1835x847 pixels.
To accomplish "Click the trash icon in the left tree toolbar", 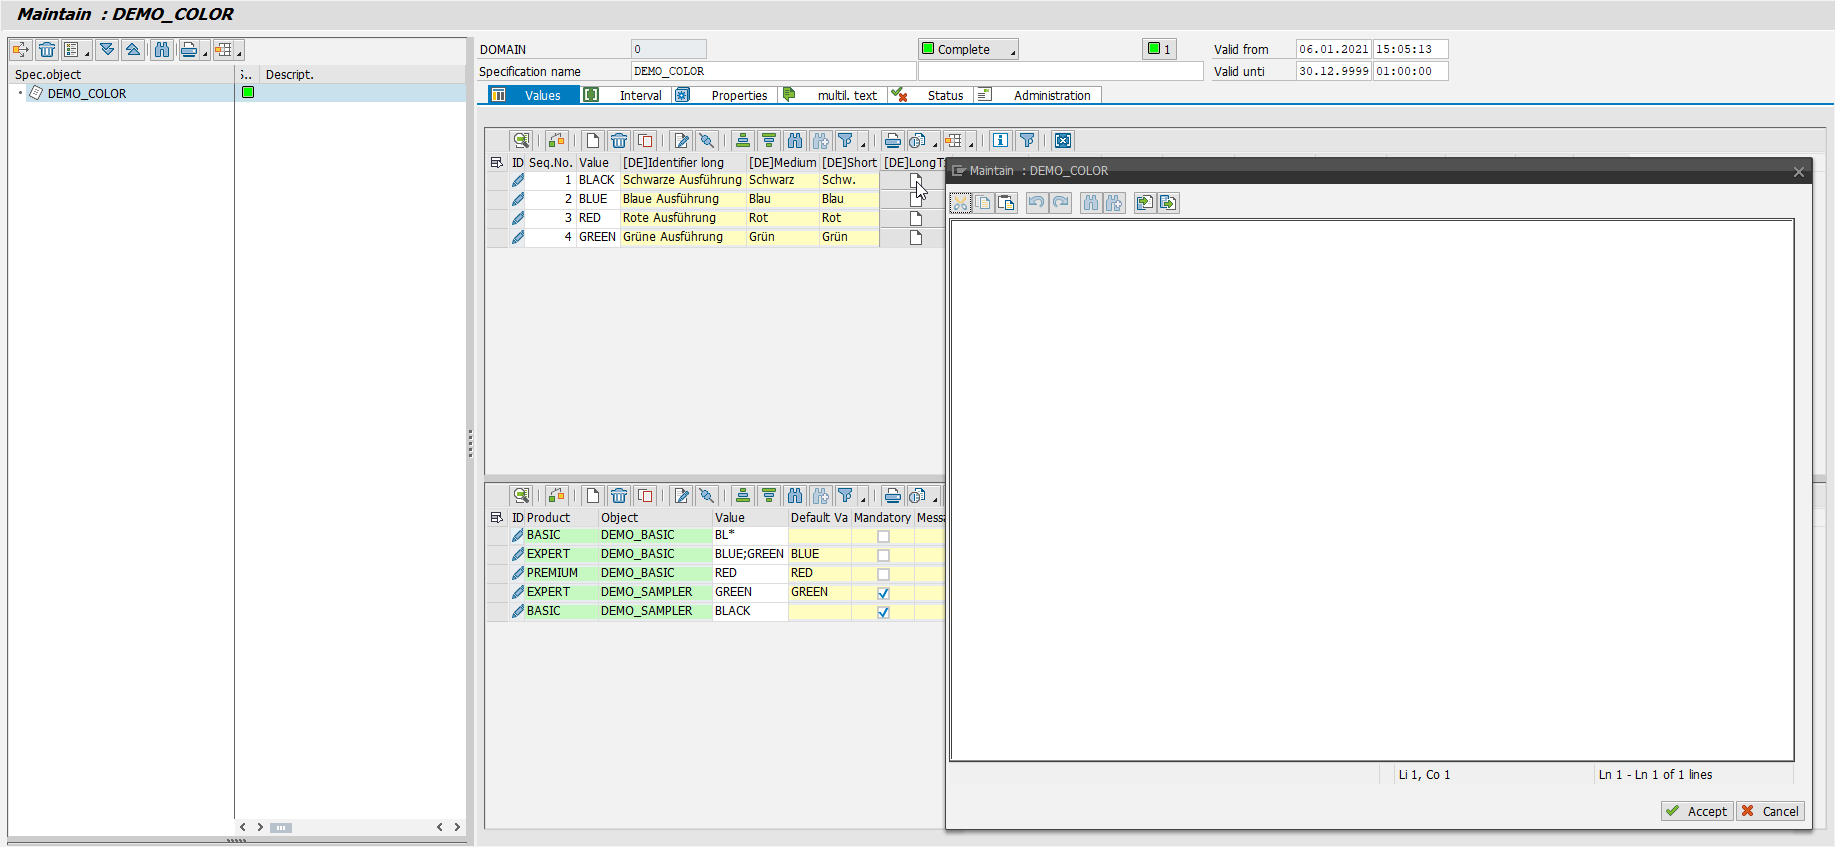I will tap(47, 50).
